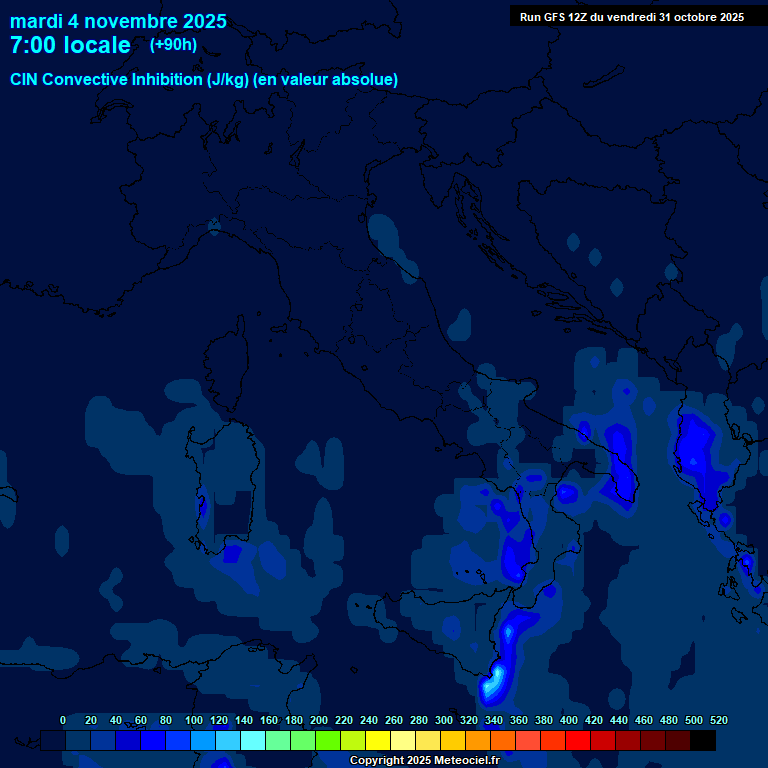Viewport: 768px width, 768px height.
Task: Click the brightest CIN hotspot off southeastern Sicily
Action: [491, 687]
